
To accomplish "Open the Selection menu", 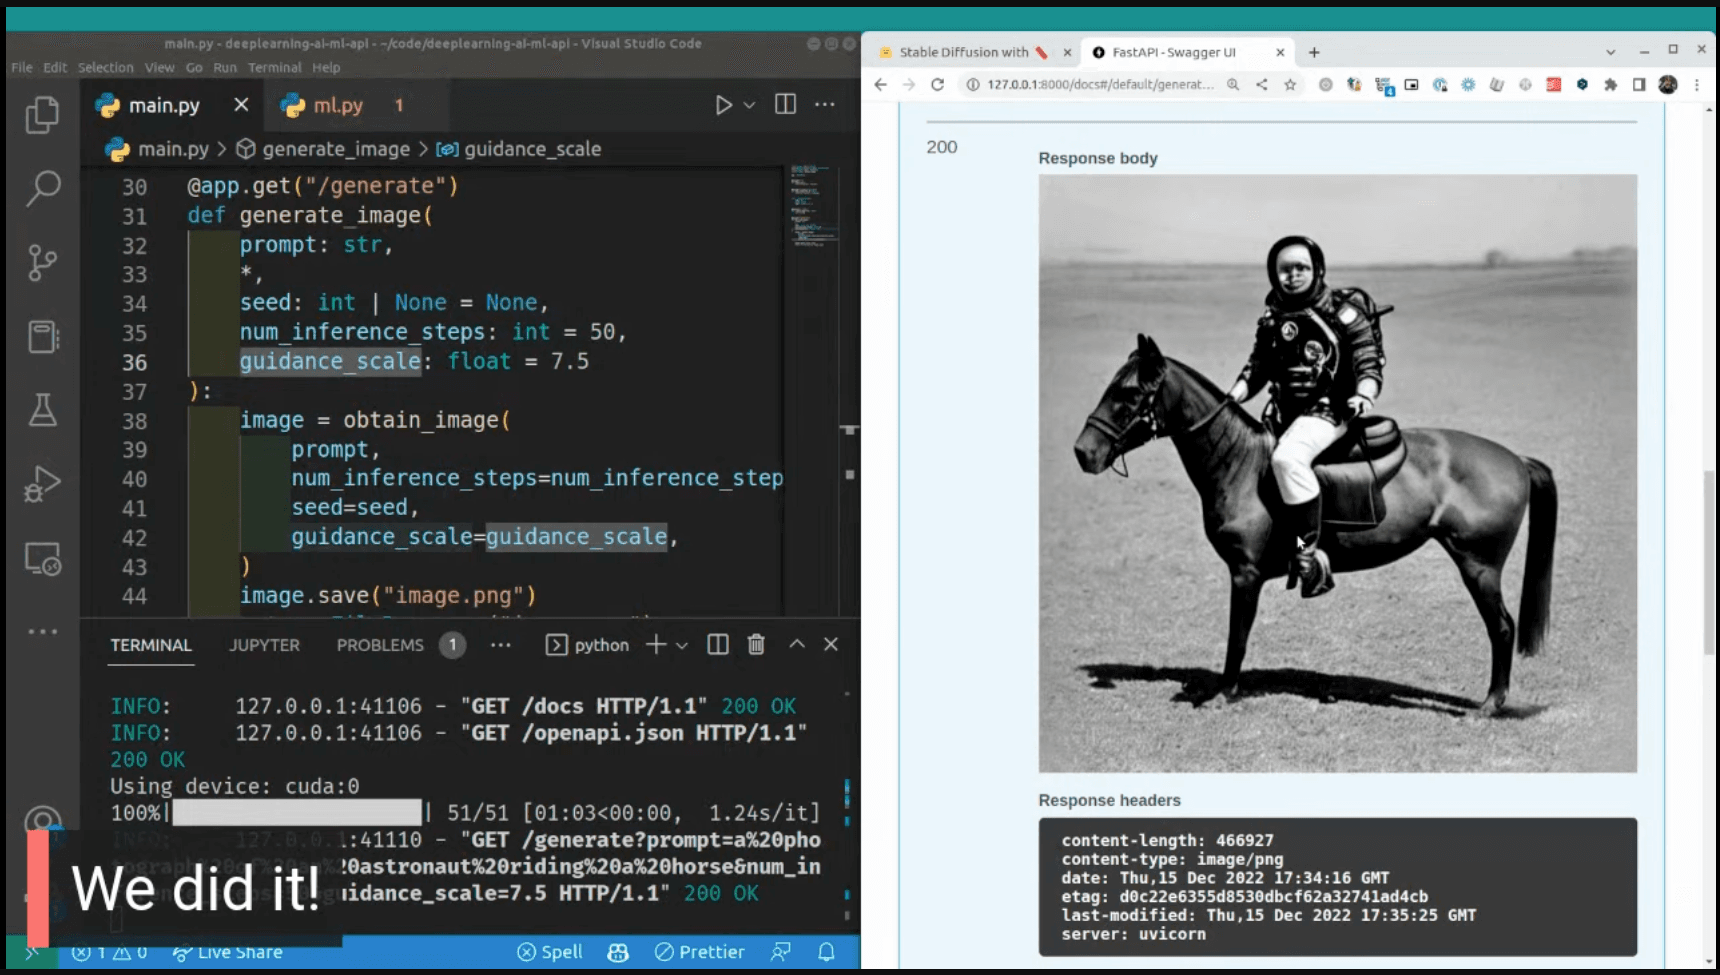I will coord(106,68).
